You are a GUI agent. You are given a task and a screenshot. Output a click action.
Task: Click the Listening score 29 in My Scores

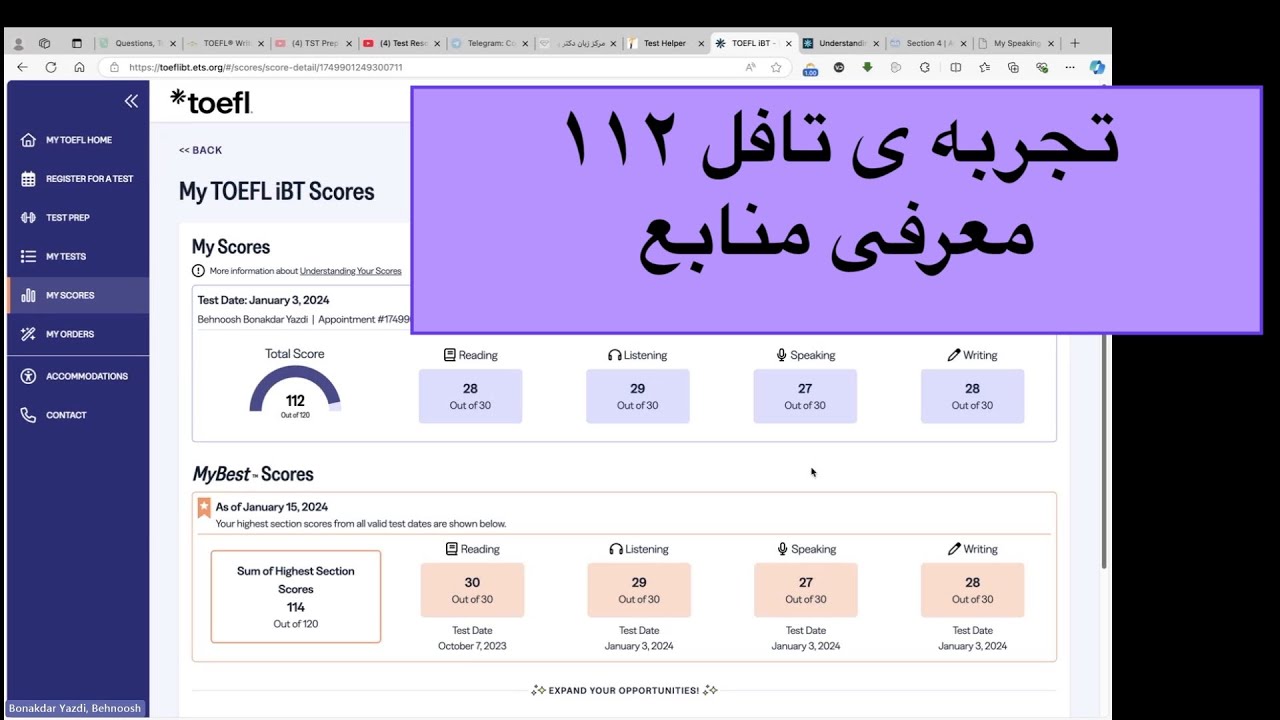(x=637, y=396)
